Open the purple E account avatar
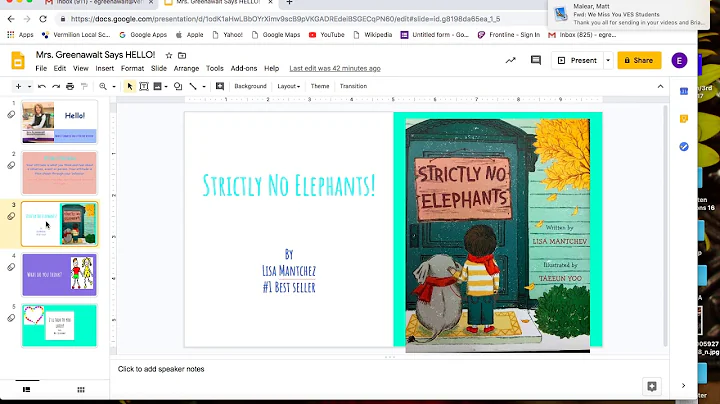This screenshot has width=720, height=404. [x=679, y=61]
